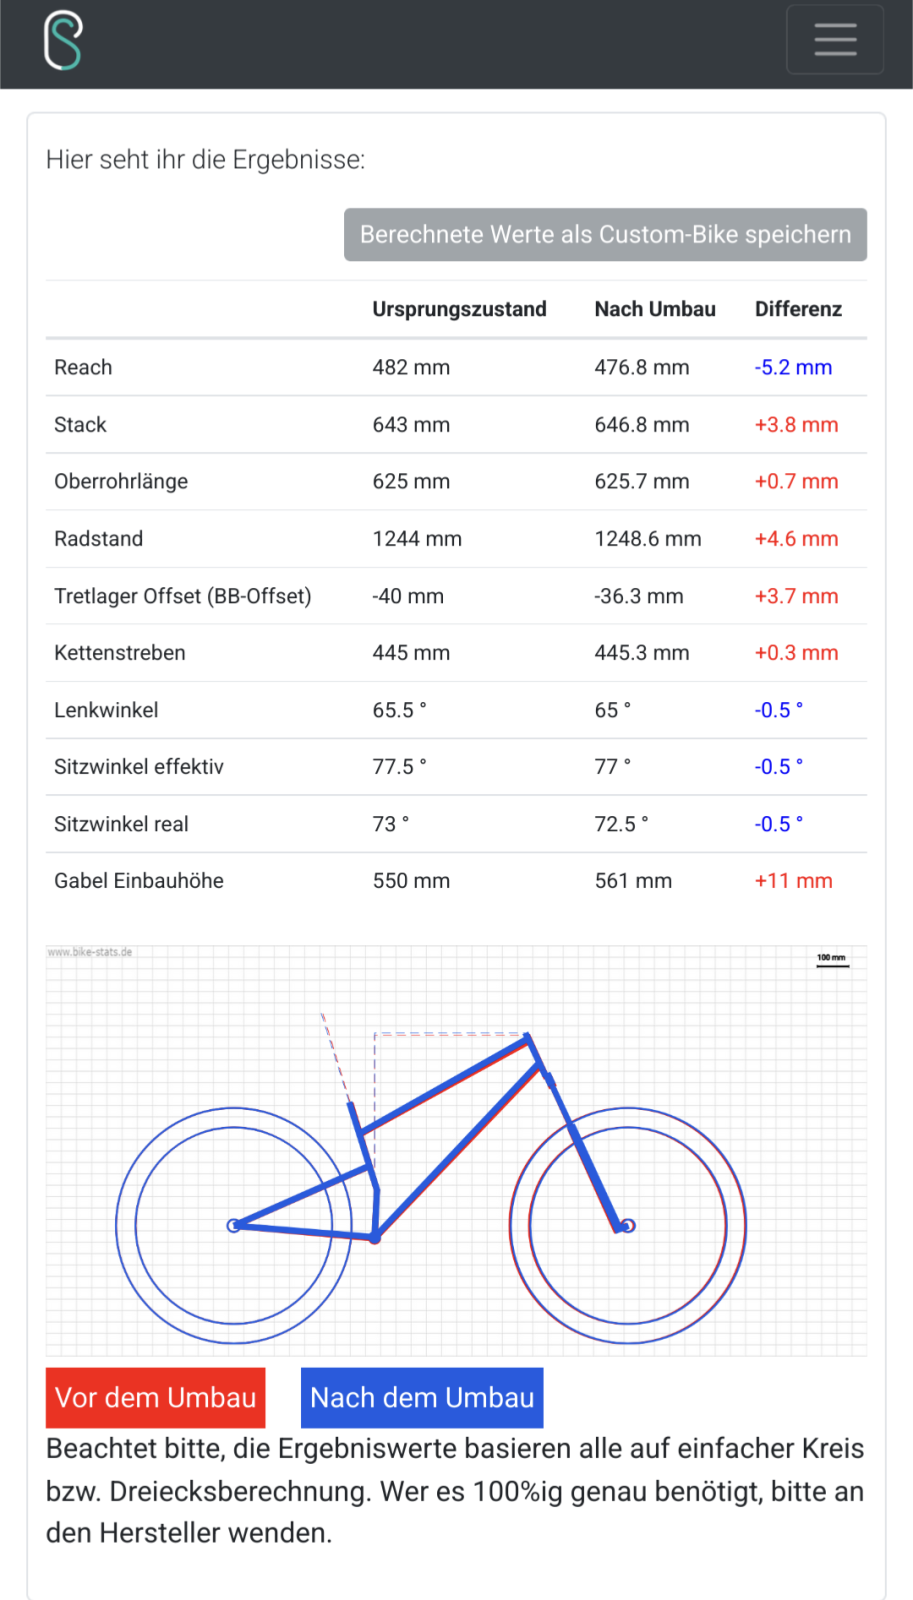Viewport: 913px width, 1600px height.
Task: Click the 'Nach Umbau' column header
Action: tap(655, 309)
